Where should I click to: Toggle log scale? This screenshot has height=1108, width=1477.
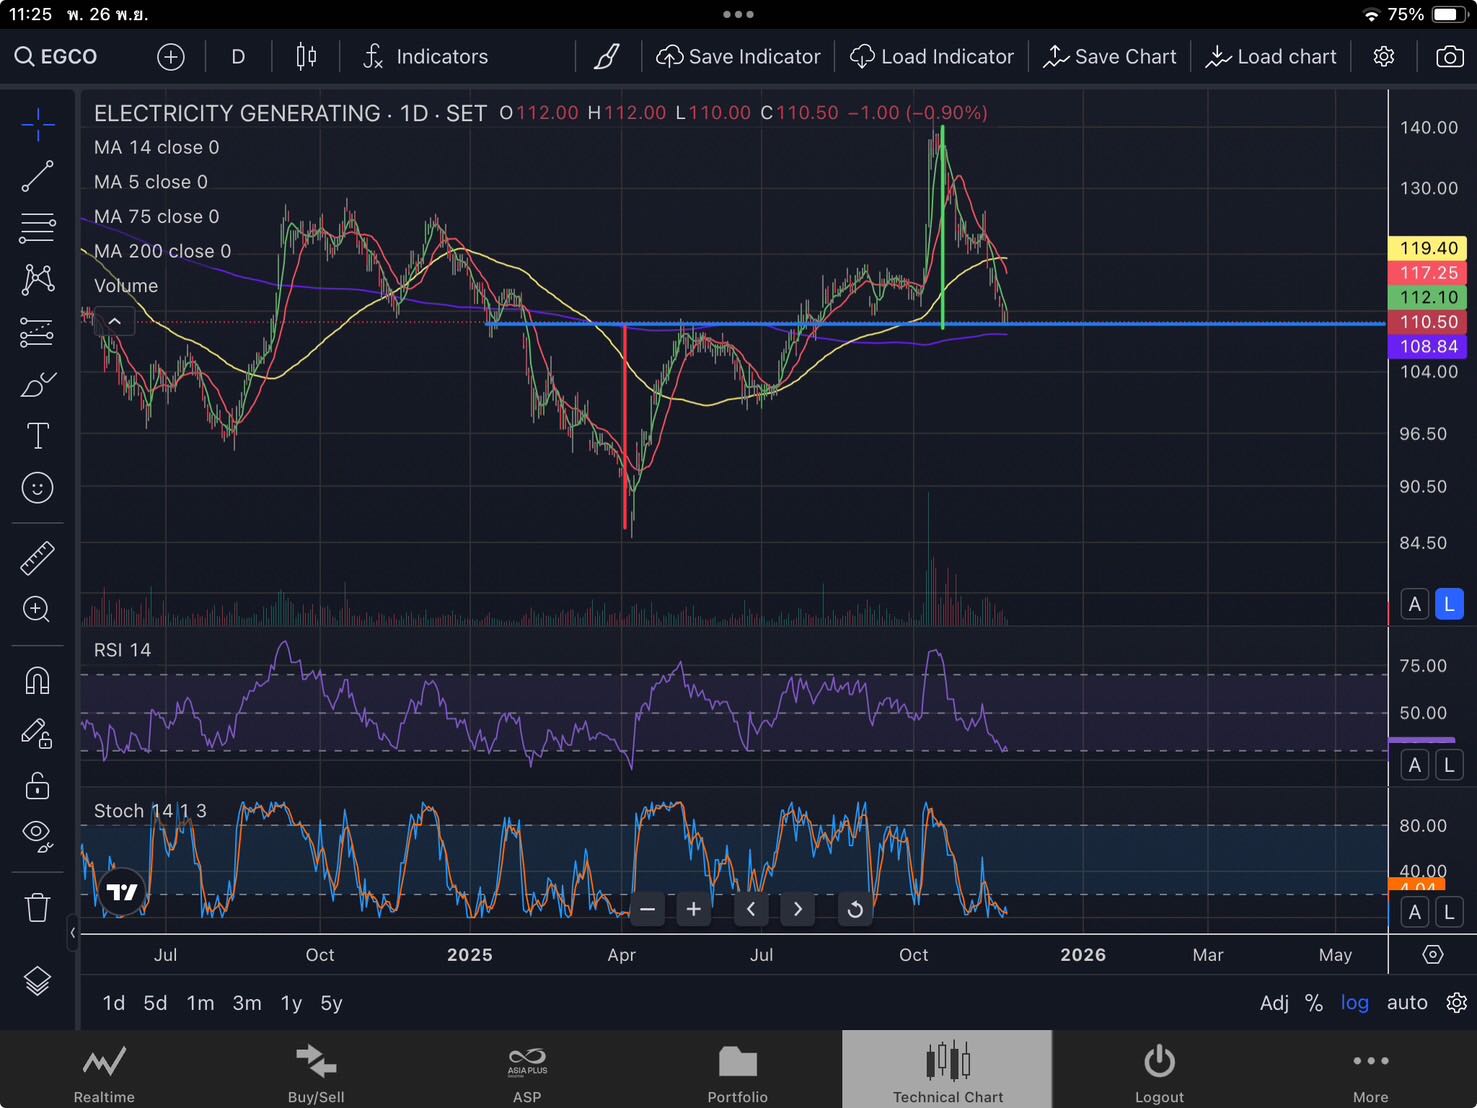pos(1355,1003)
